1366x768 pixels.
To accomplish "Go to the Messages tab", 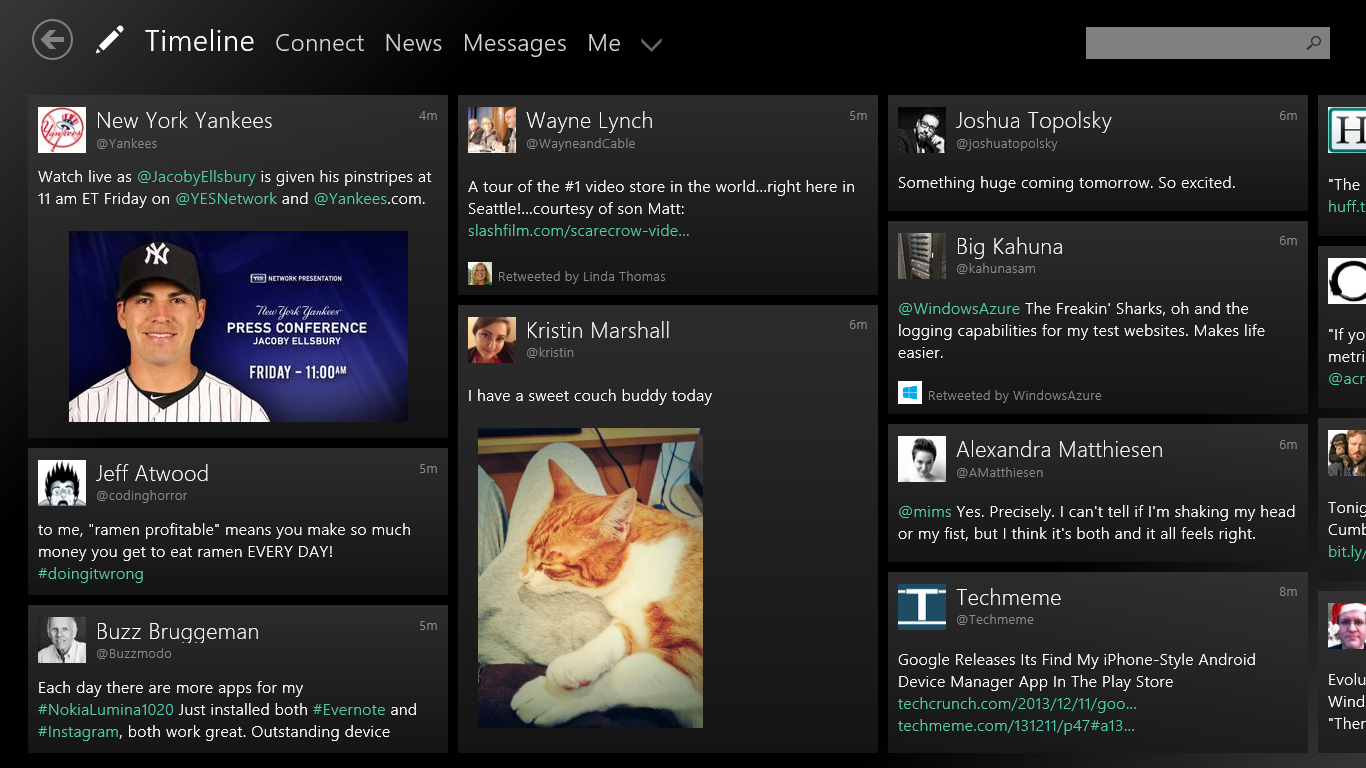I will [514, 43].
